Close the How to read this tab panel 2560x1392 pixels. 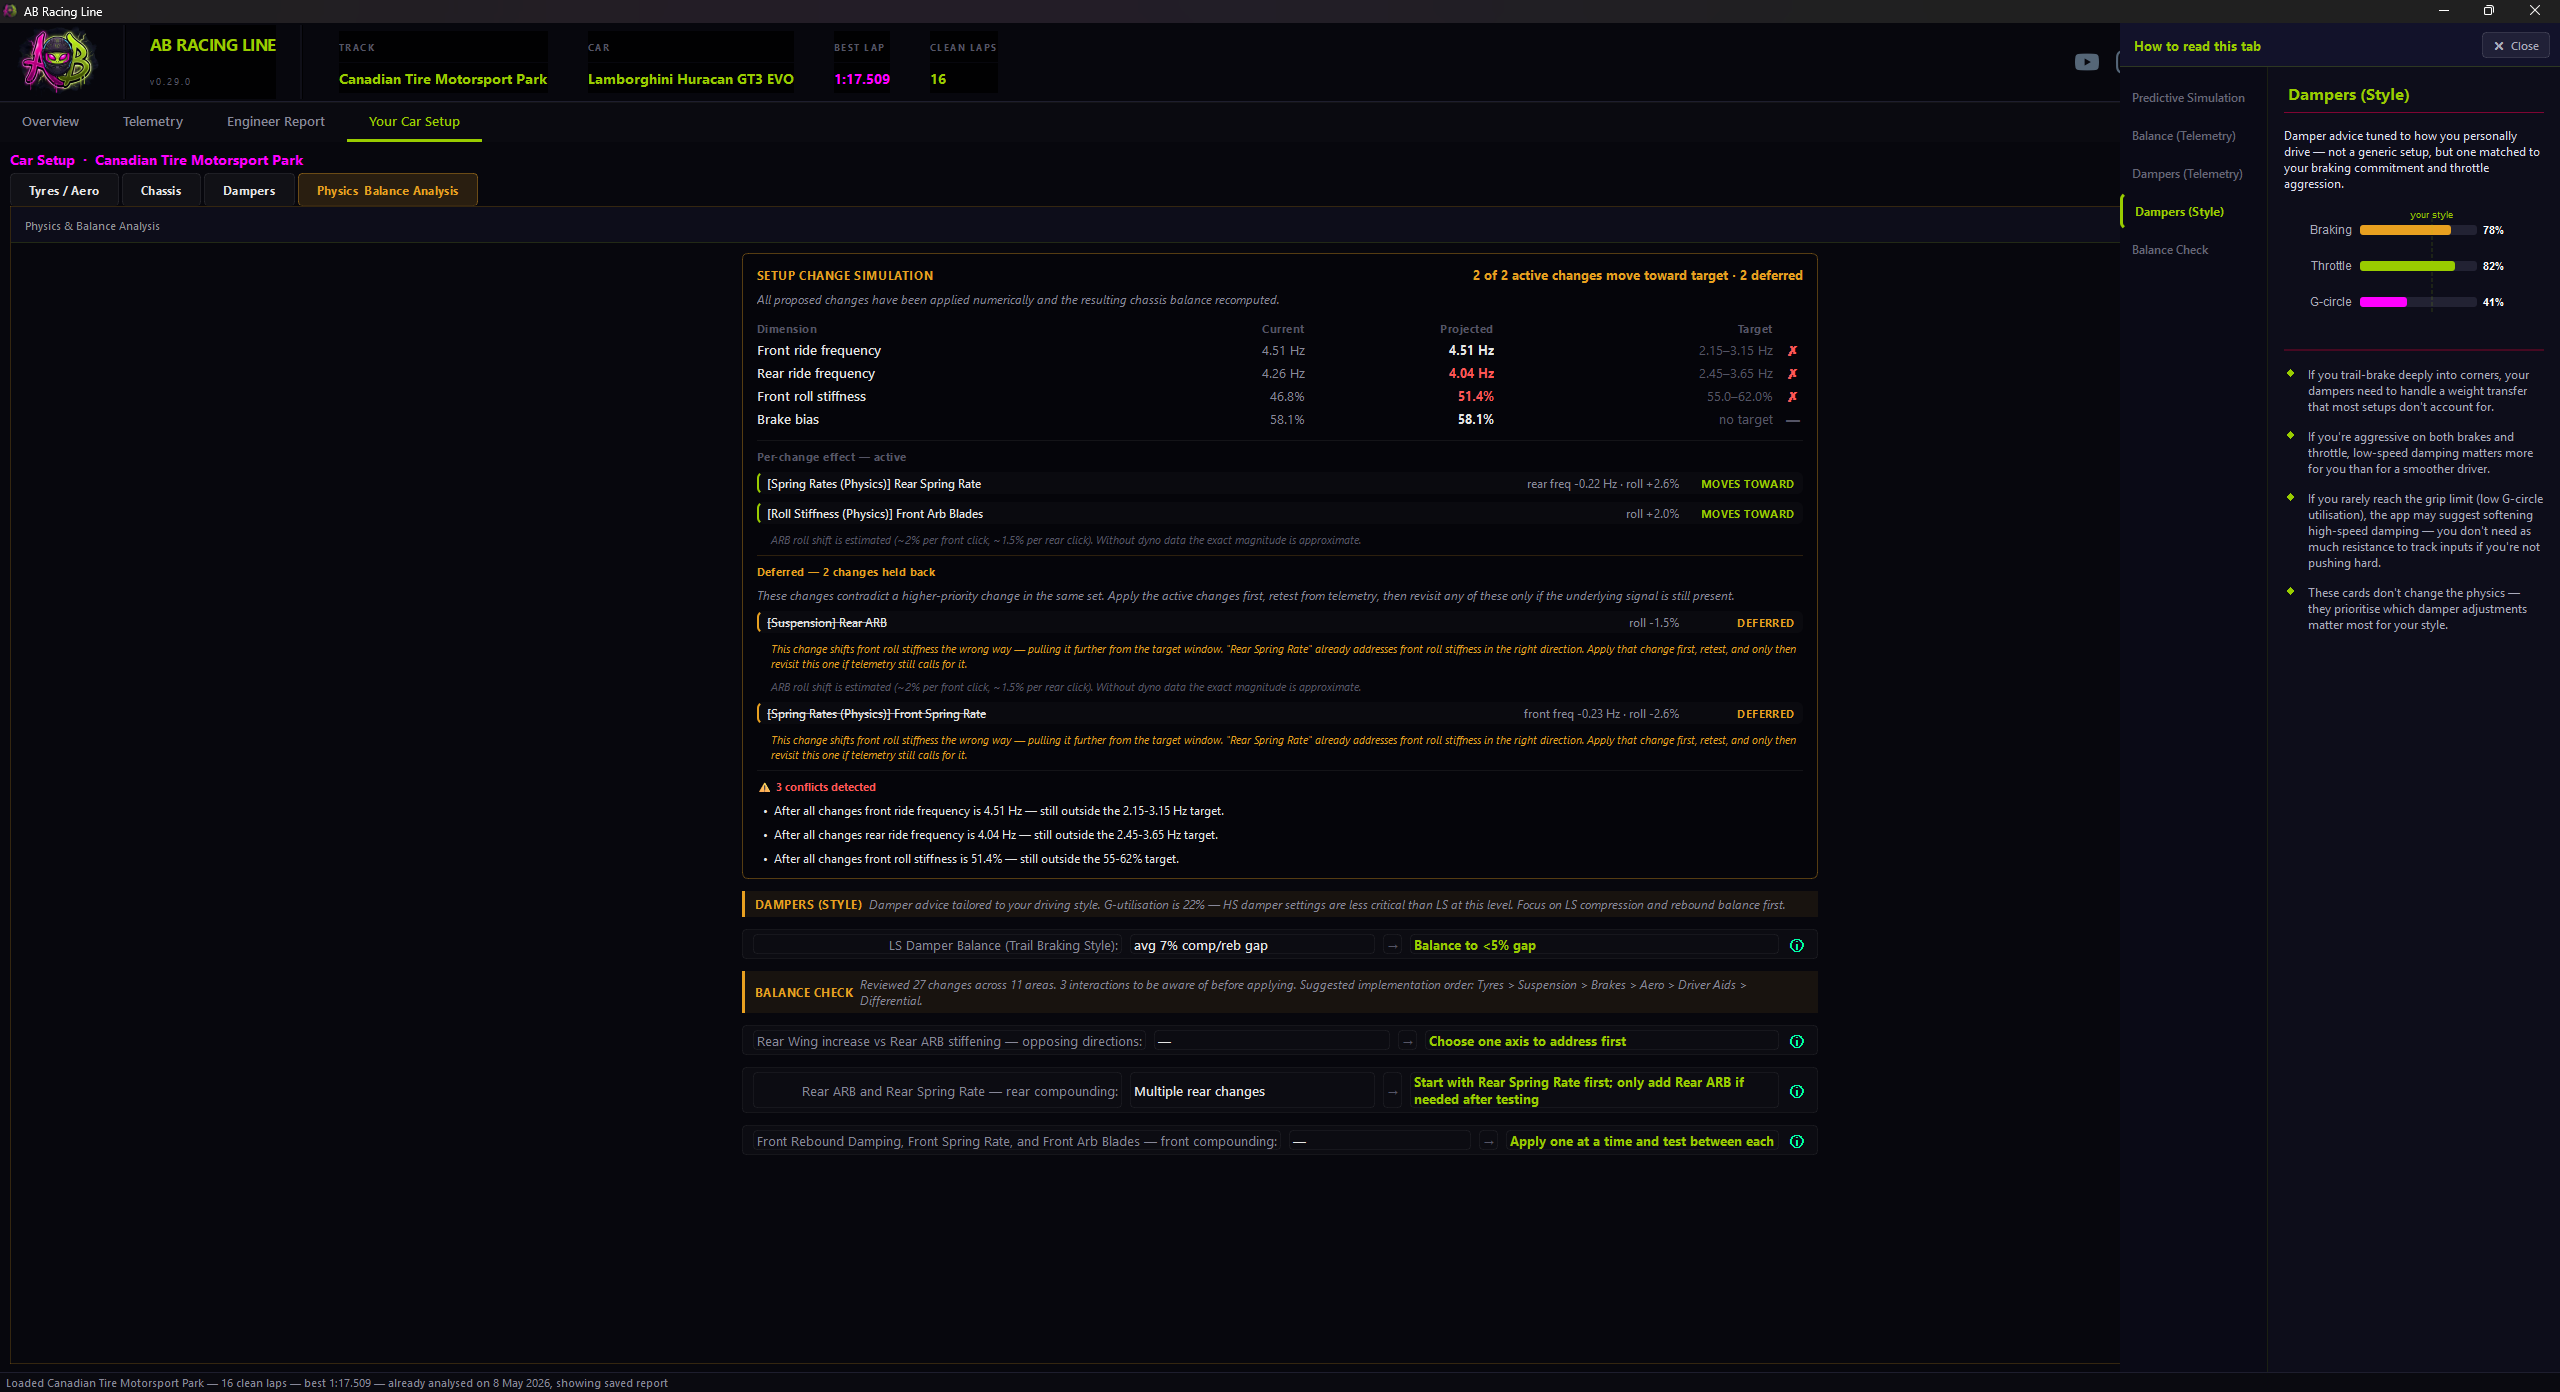click(x=2515, y=46)
